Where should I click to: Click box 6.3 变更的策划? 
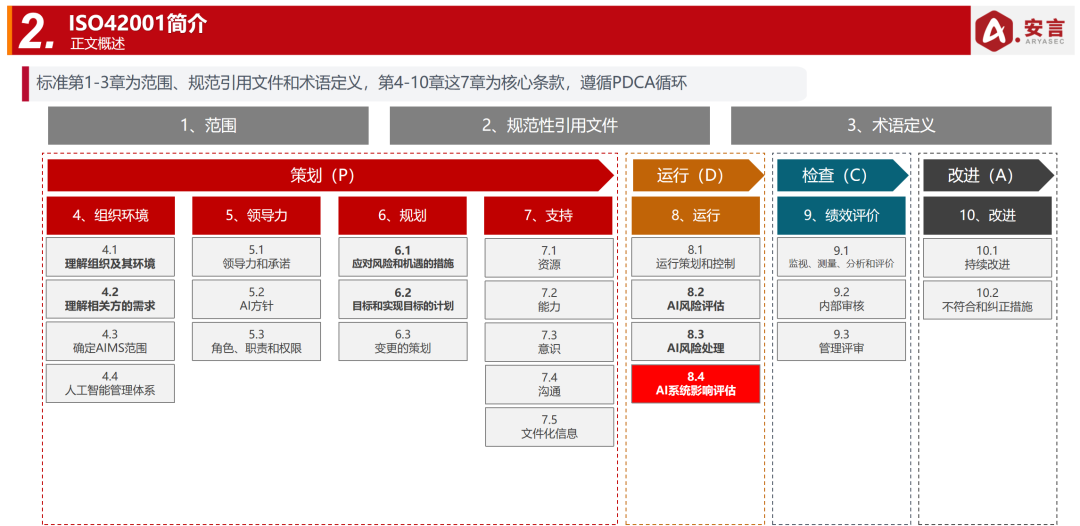coord(402,341)
